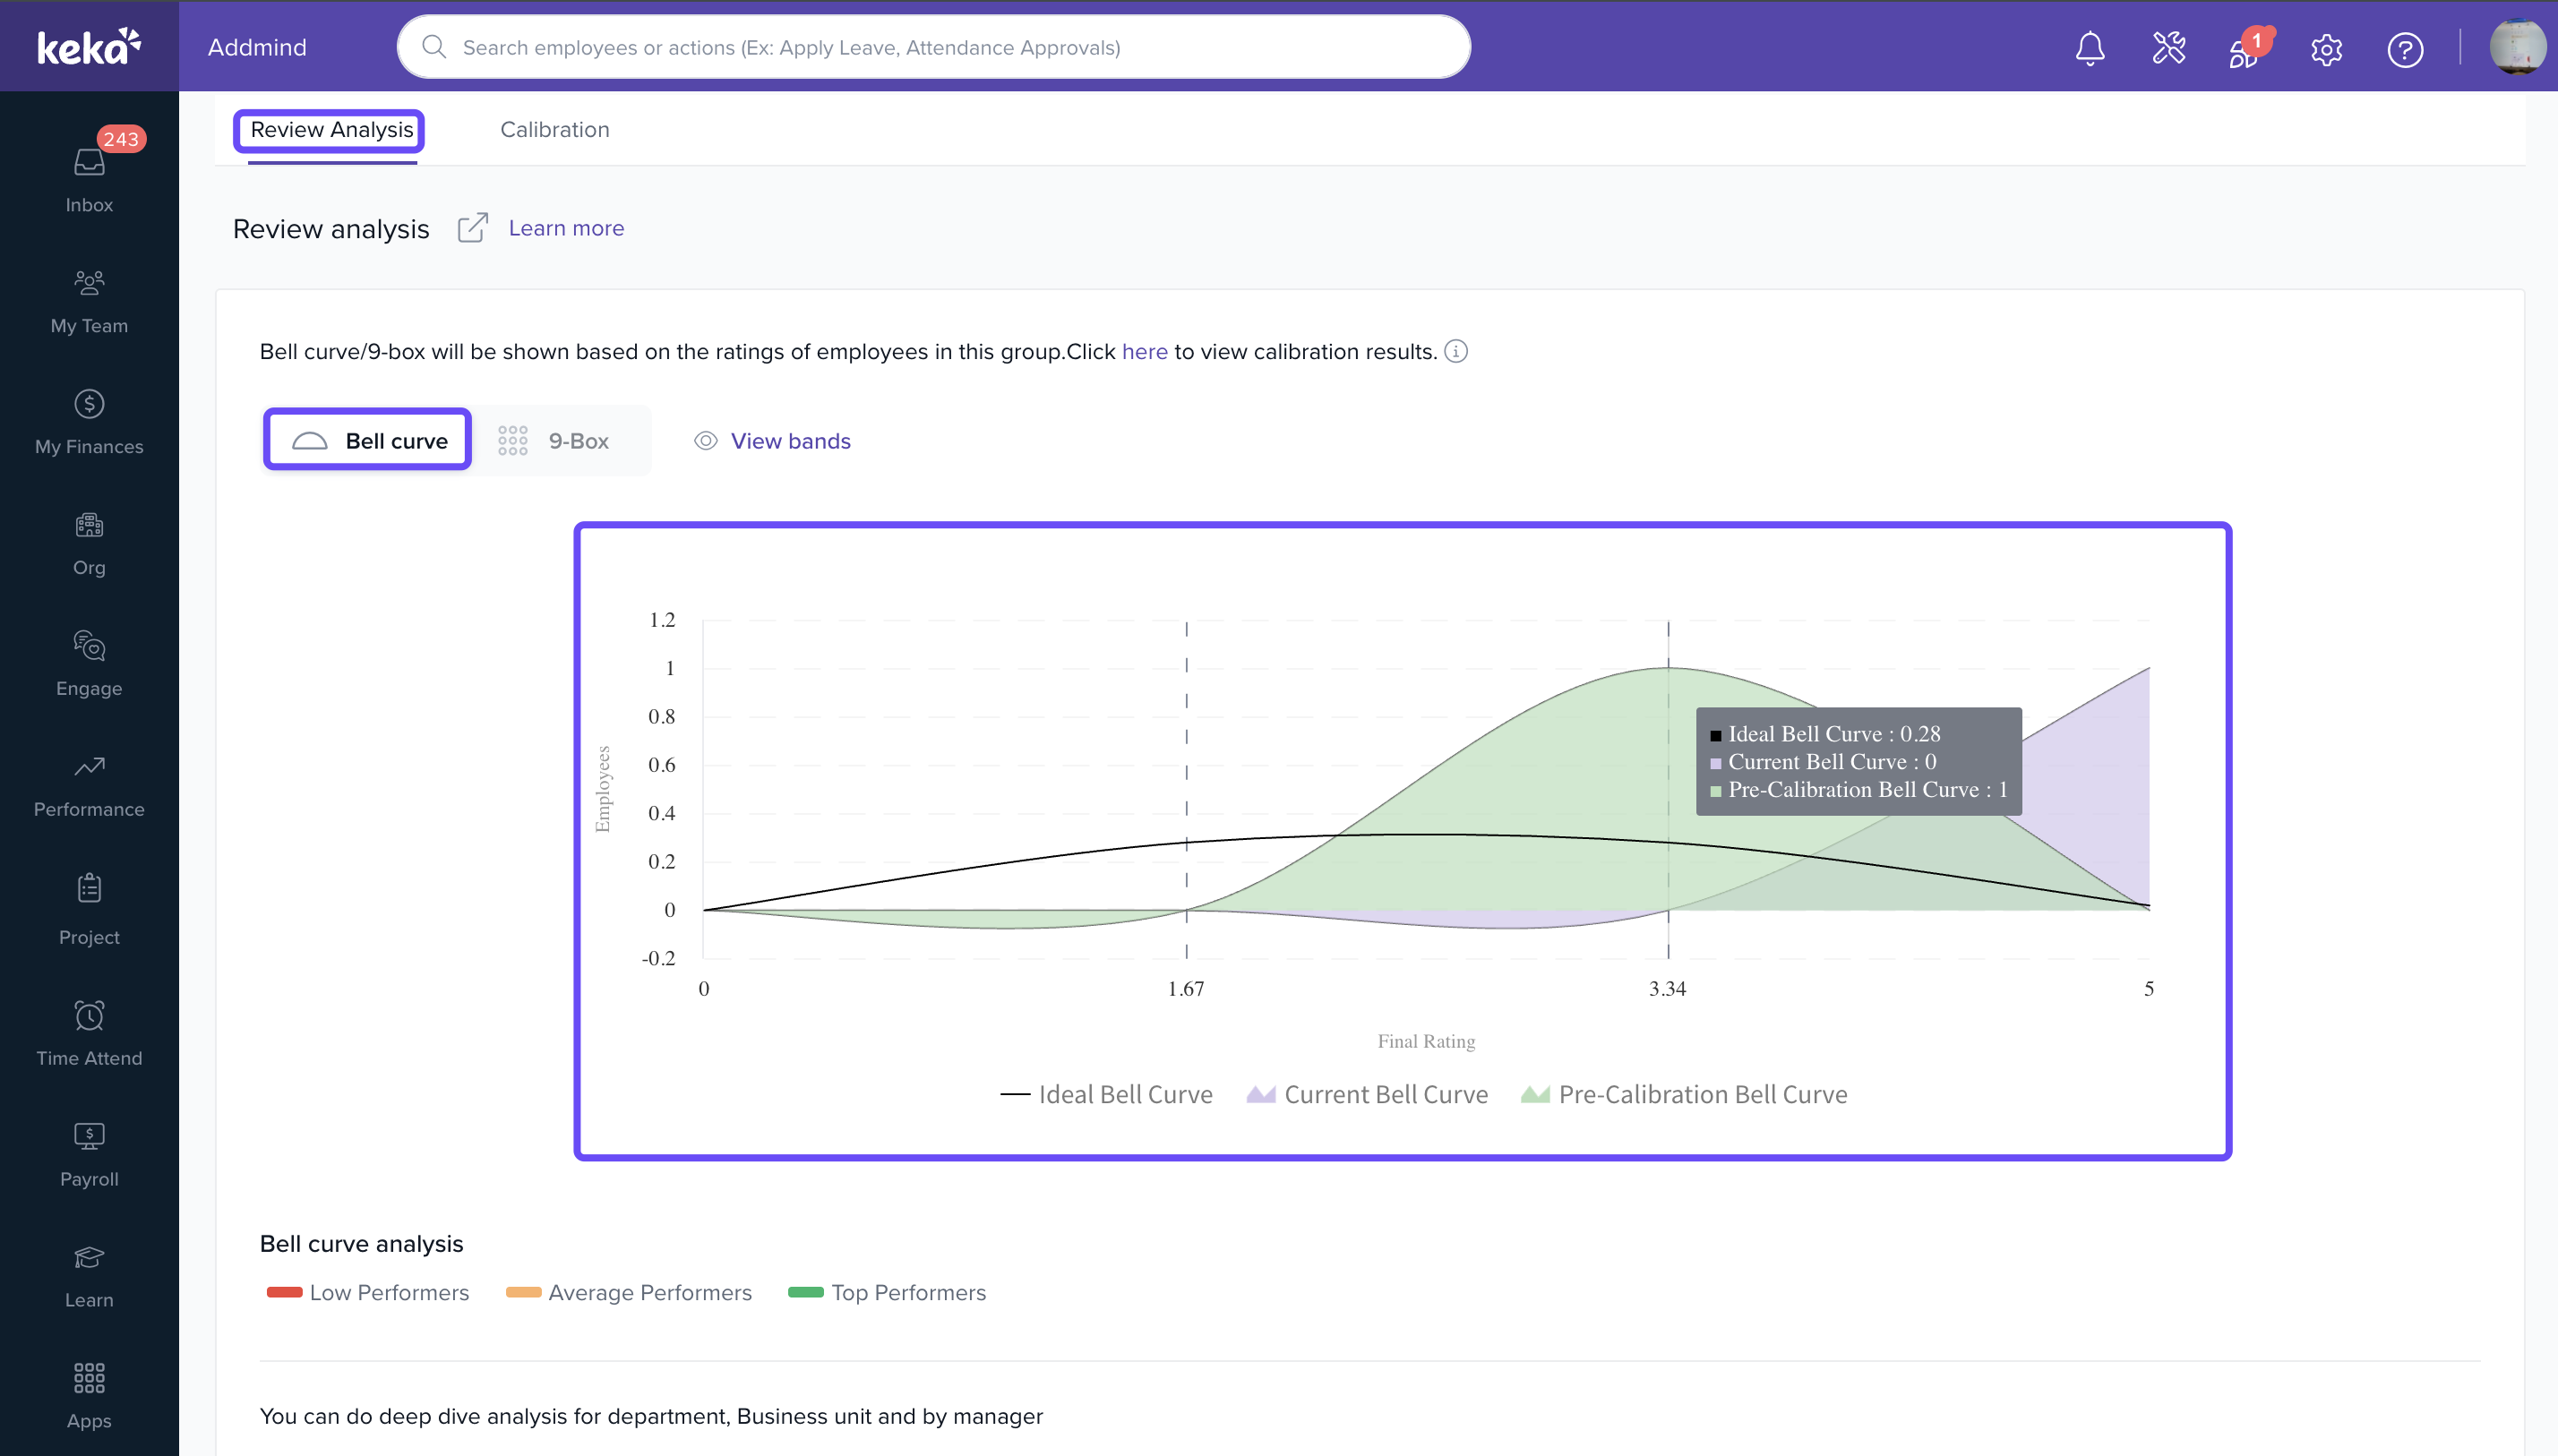Open the Learn more link

(566, 228)
